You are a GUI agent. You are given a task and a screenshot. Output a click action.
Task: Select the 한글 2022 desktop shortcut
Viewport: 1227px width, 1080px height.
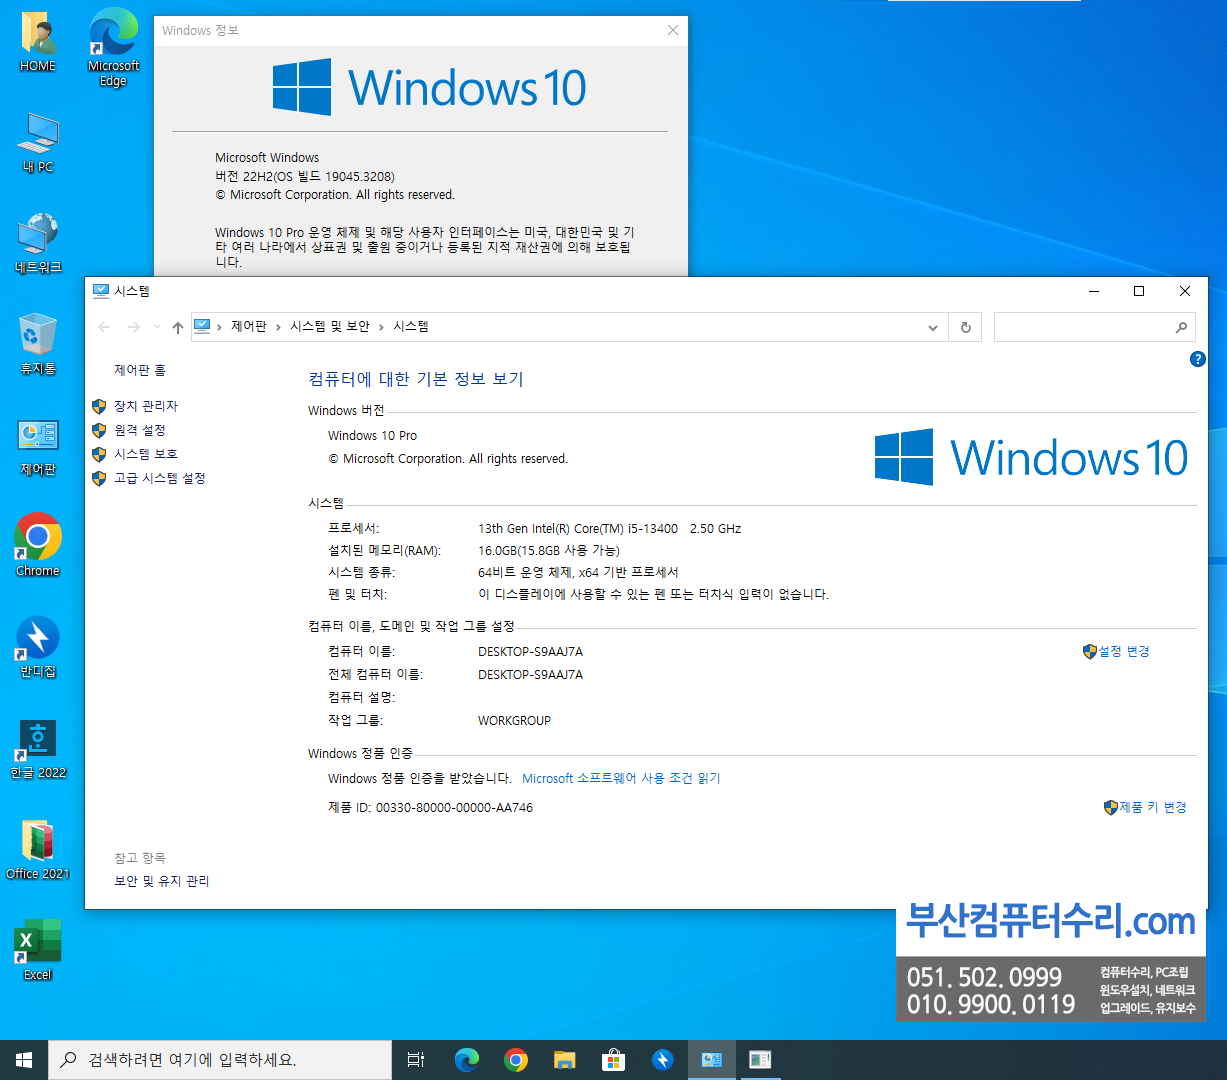[x=38, y=748]
